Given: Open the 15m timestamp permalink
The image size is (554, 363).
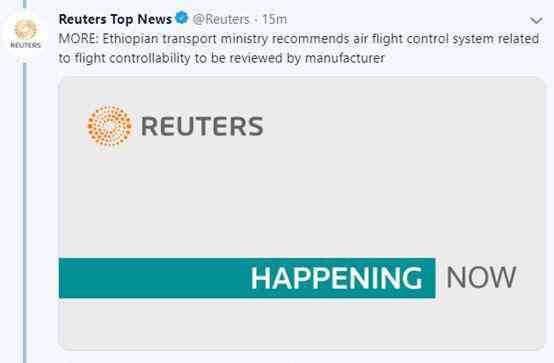Looking at the screenshot, I should [x=275, y=19].
